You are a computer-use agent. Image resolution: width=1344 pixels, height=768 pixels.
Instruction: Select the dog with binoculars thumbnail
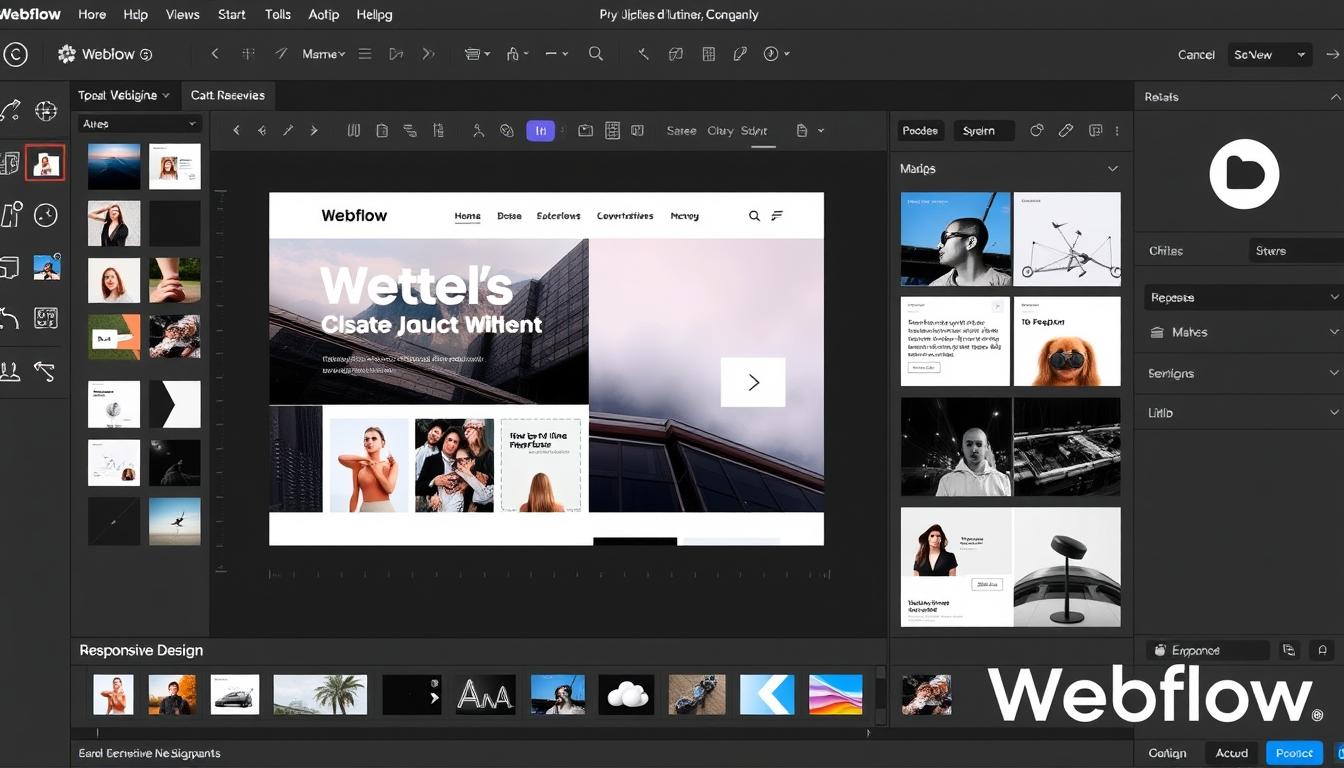tap(1067, 341)
